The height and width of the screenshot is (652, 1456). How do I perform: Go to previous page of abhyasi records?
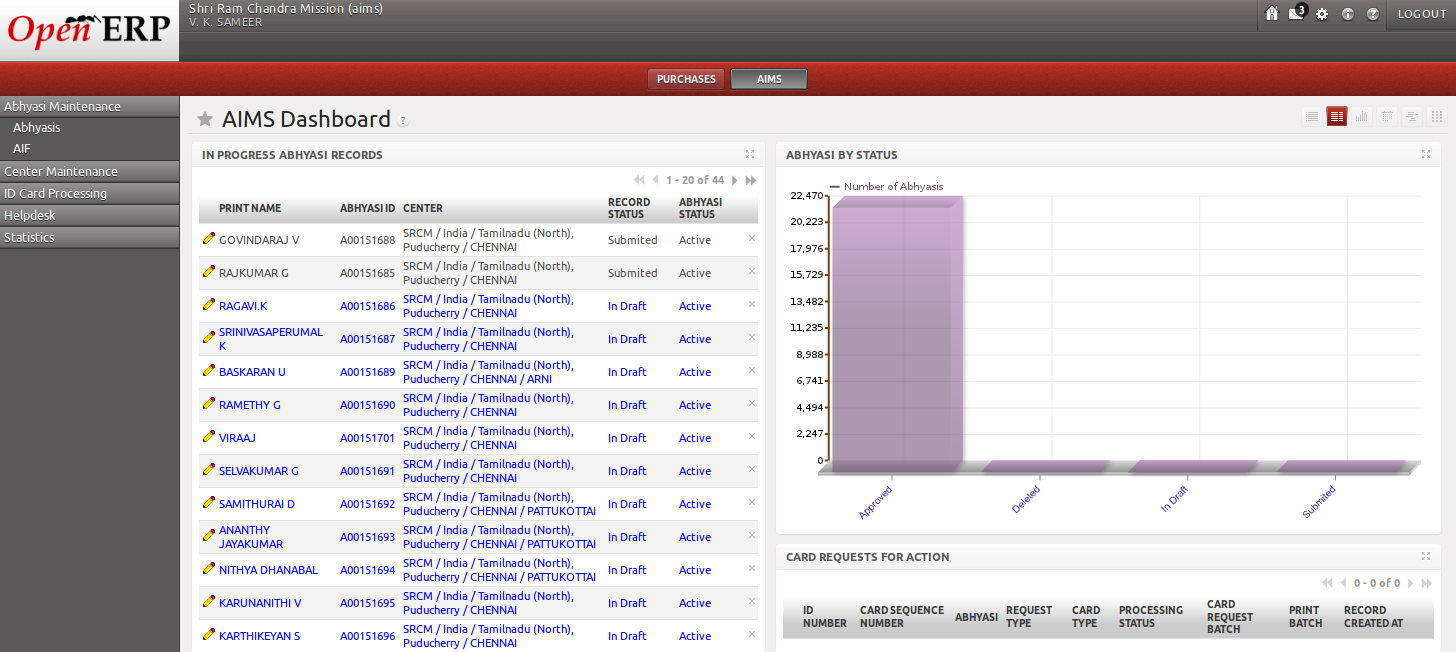click(x=655, y=180)
